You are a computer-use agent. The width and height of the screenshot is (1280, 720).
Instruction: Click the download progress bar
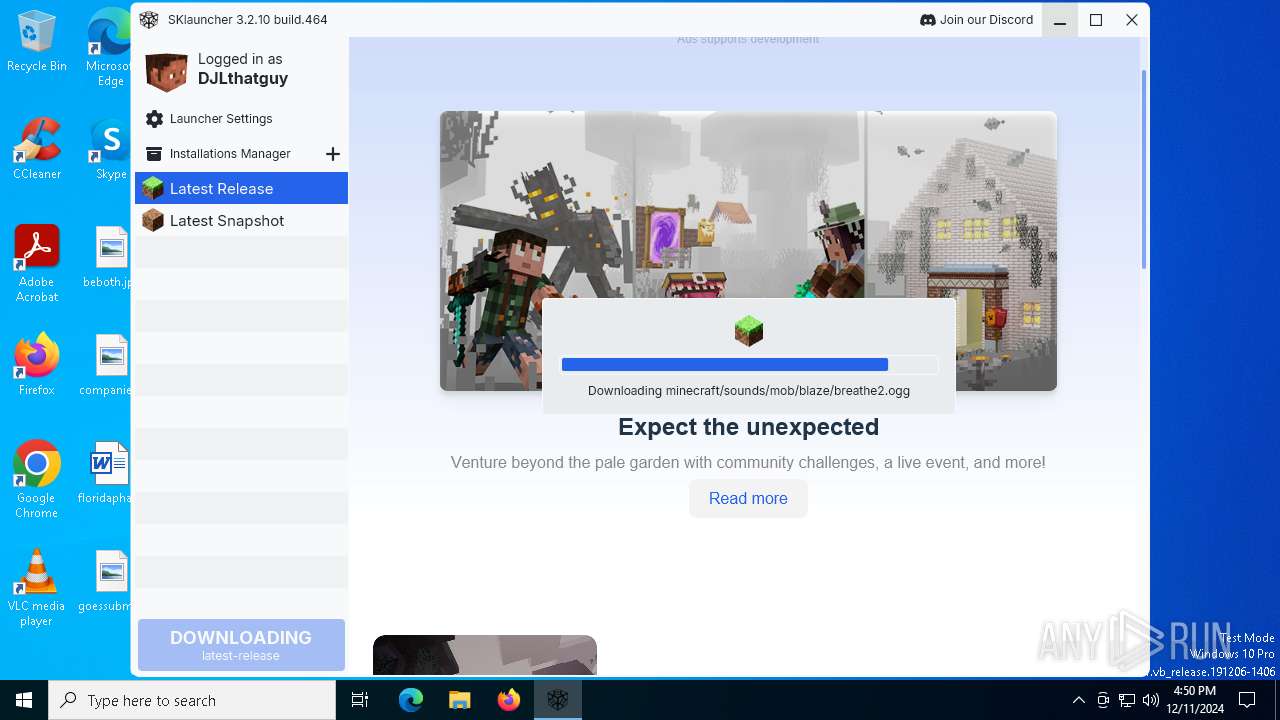[748, 365]
